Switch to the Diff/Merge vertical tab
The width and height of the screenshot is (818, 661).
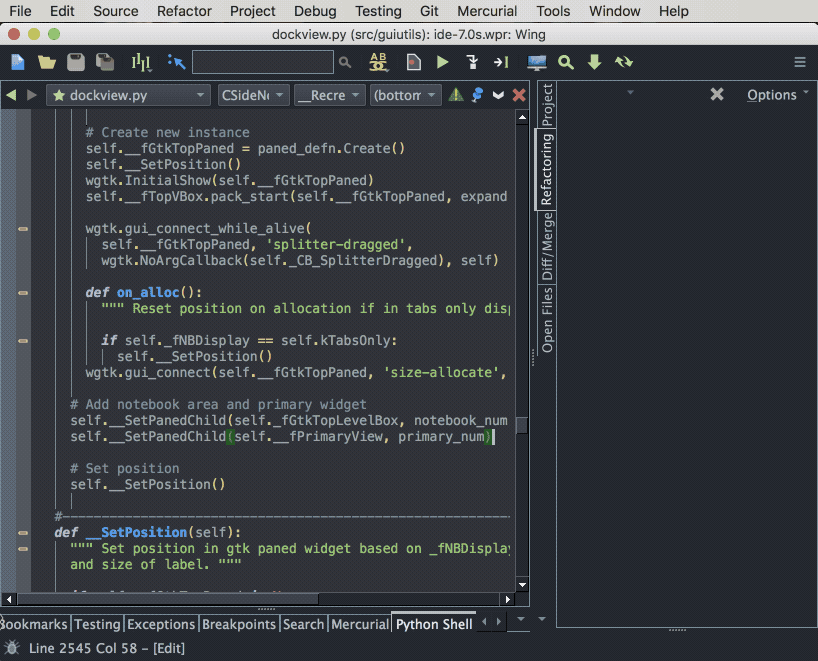(546, 247)
